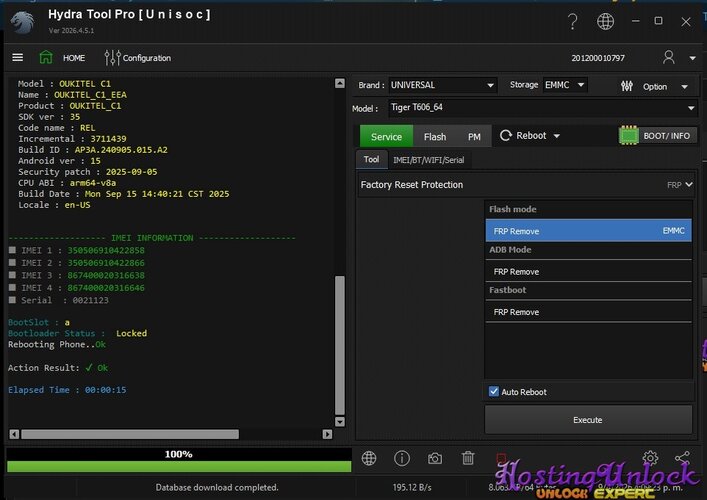Open the IMEI/BT/WIFI/Serial tab
The height and width of the screenshot is (500, 707).
428,160
